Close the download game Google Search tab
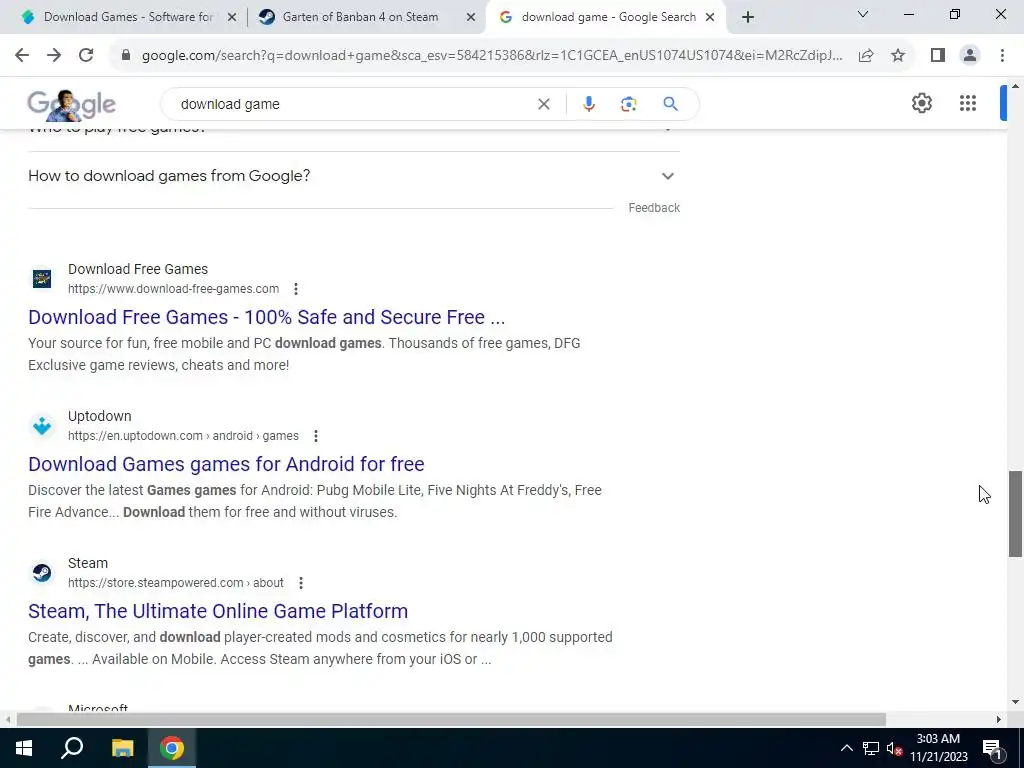Screen dimensions: 1024x768 (x=709, y=18)
